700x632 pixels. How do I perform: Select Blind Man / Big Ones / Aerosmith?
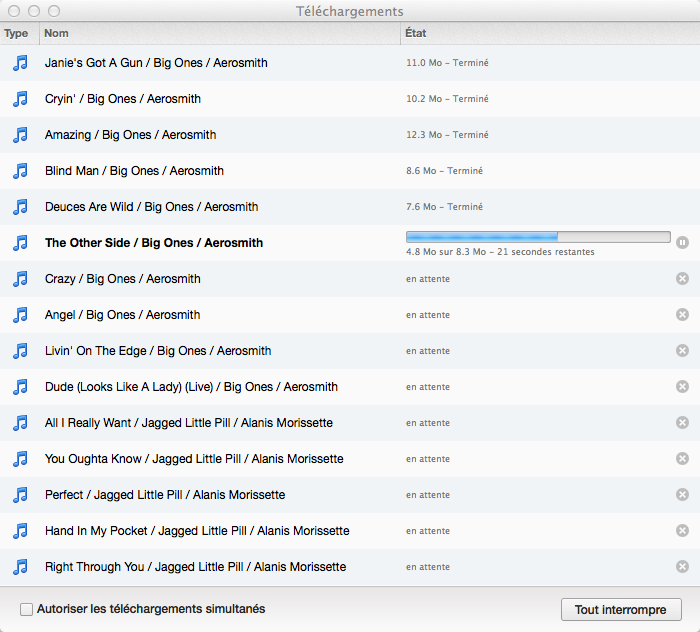(x=134, y=171)
